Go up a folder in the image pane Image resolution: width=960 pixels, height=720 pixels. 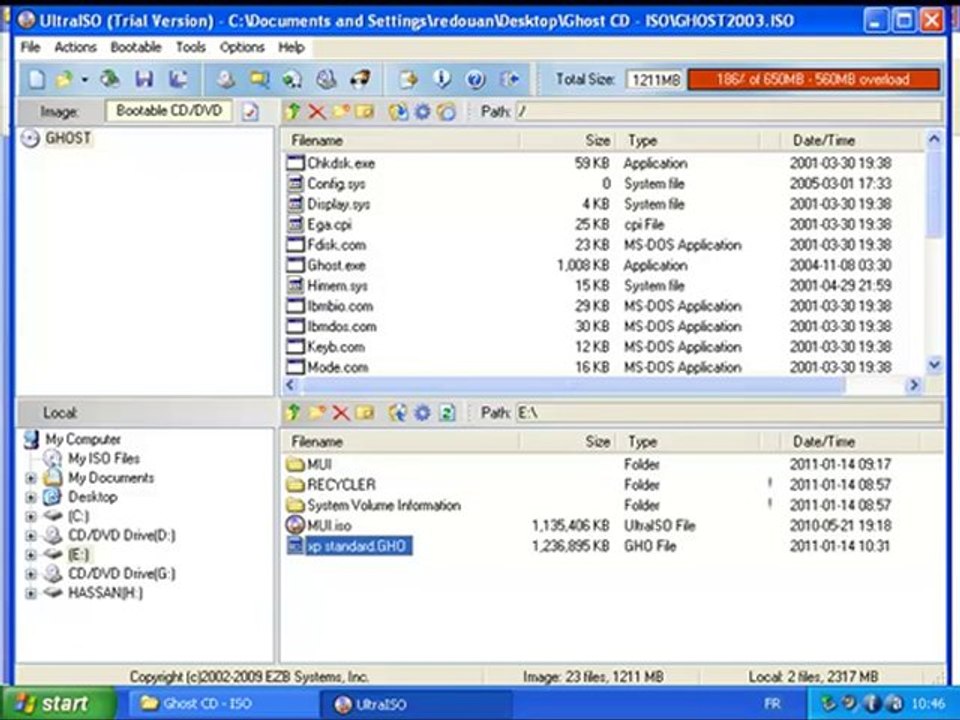[x=293, y=111]
